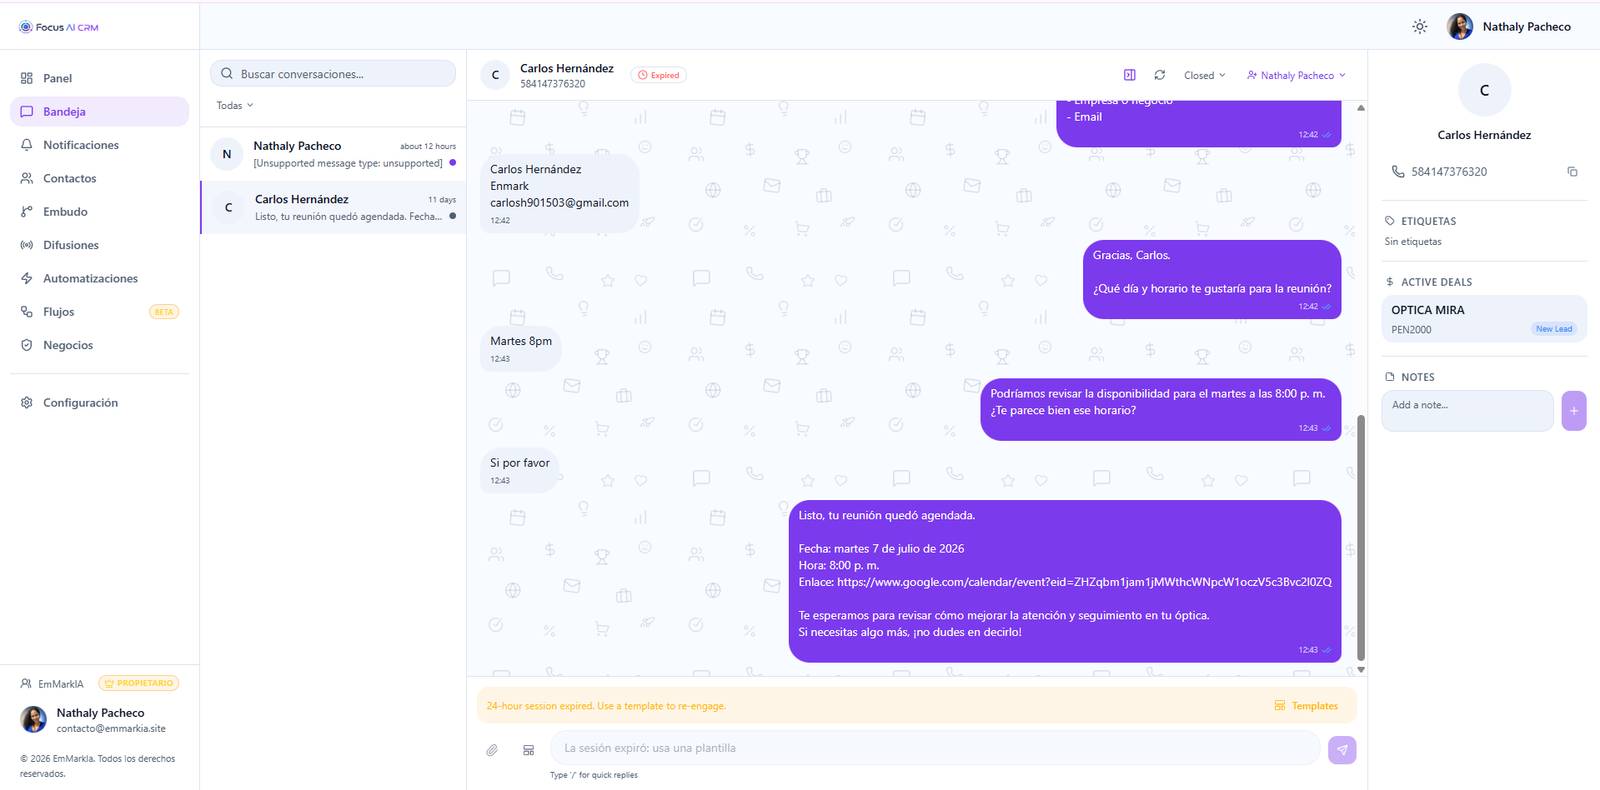
Task: Click the chat scrollbar down arrow
Action: [1360, 670]
